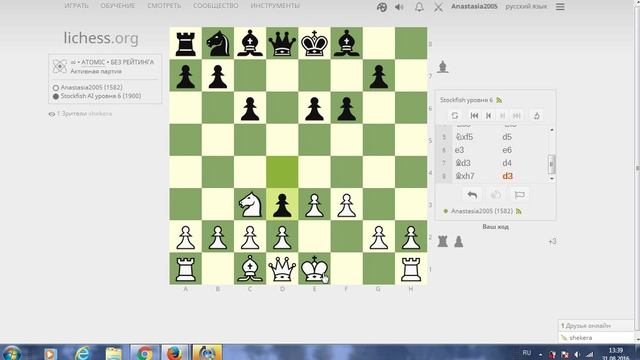The image size is (640, 360).
Task: Click the Stockfish уровня 6 label above the moves
Action: 466,100
